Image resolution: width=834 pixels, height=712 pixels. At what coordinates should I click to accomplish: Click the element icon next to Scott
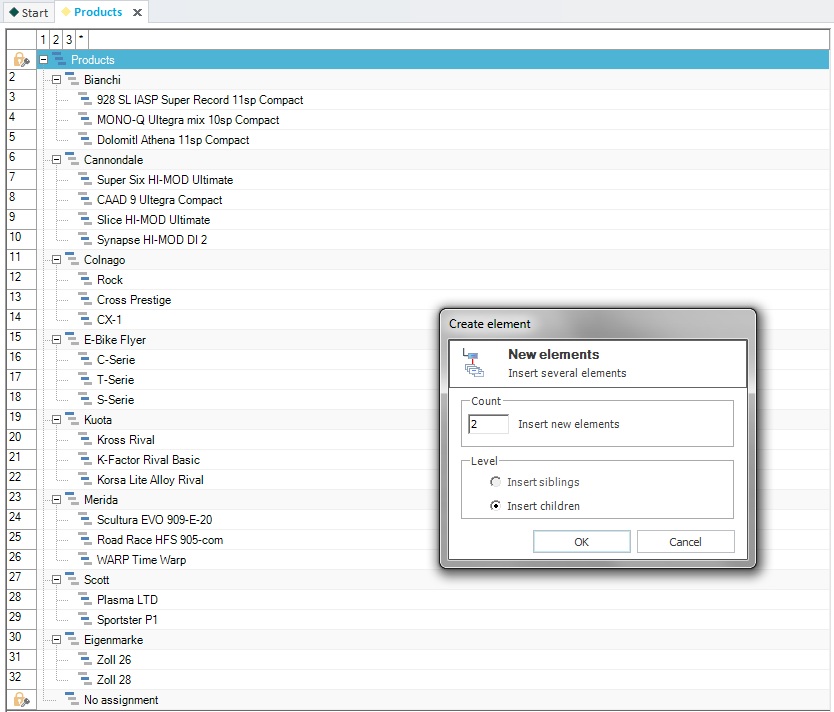[x=72, y=579]
